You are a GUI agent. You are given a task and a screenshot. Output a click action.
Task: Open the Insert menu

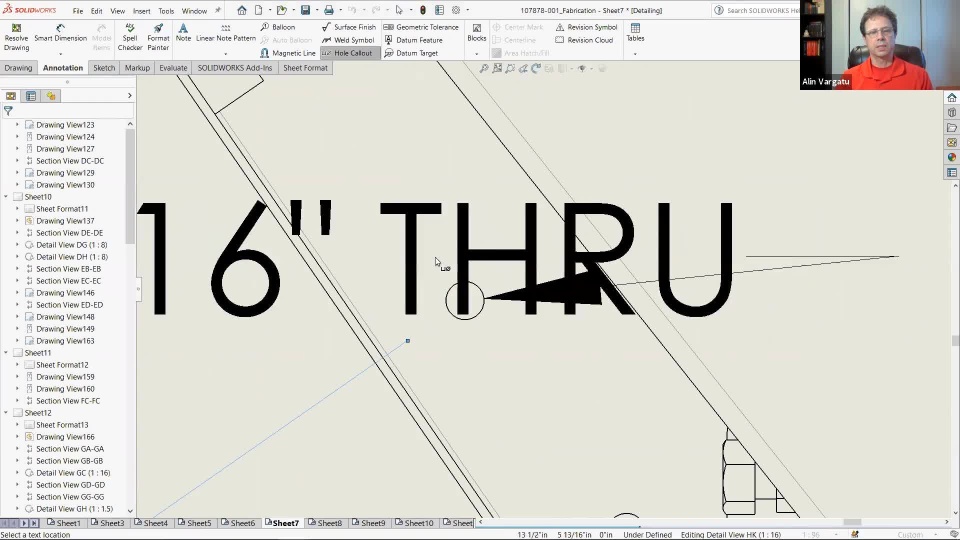141,10
